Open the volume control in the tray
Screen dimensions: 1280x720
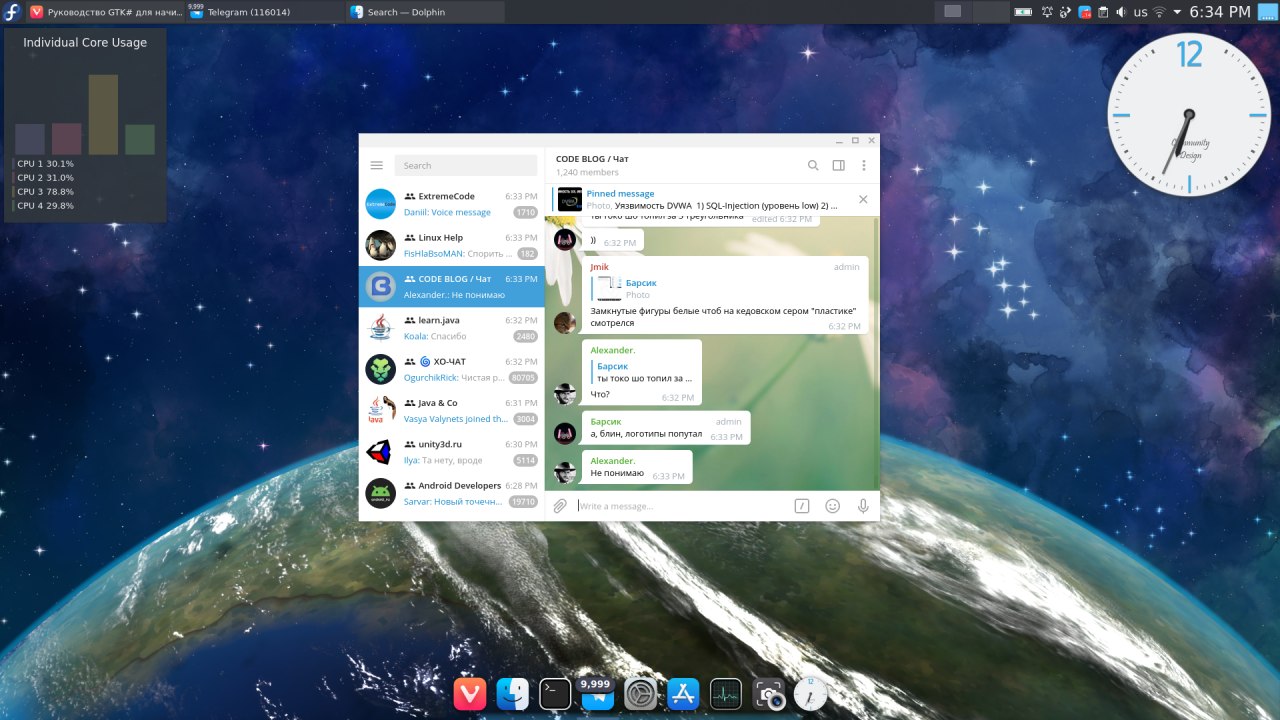tap(1121, 12)
